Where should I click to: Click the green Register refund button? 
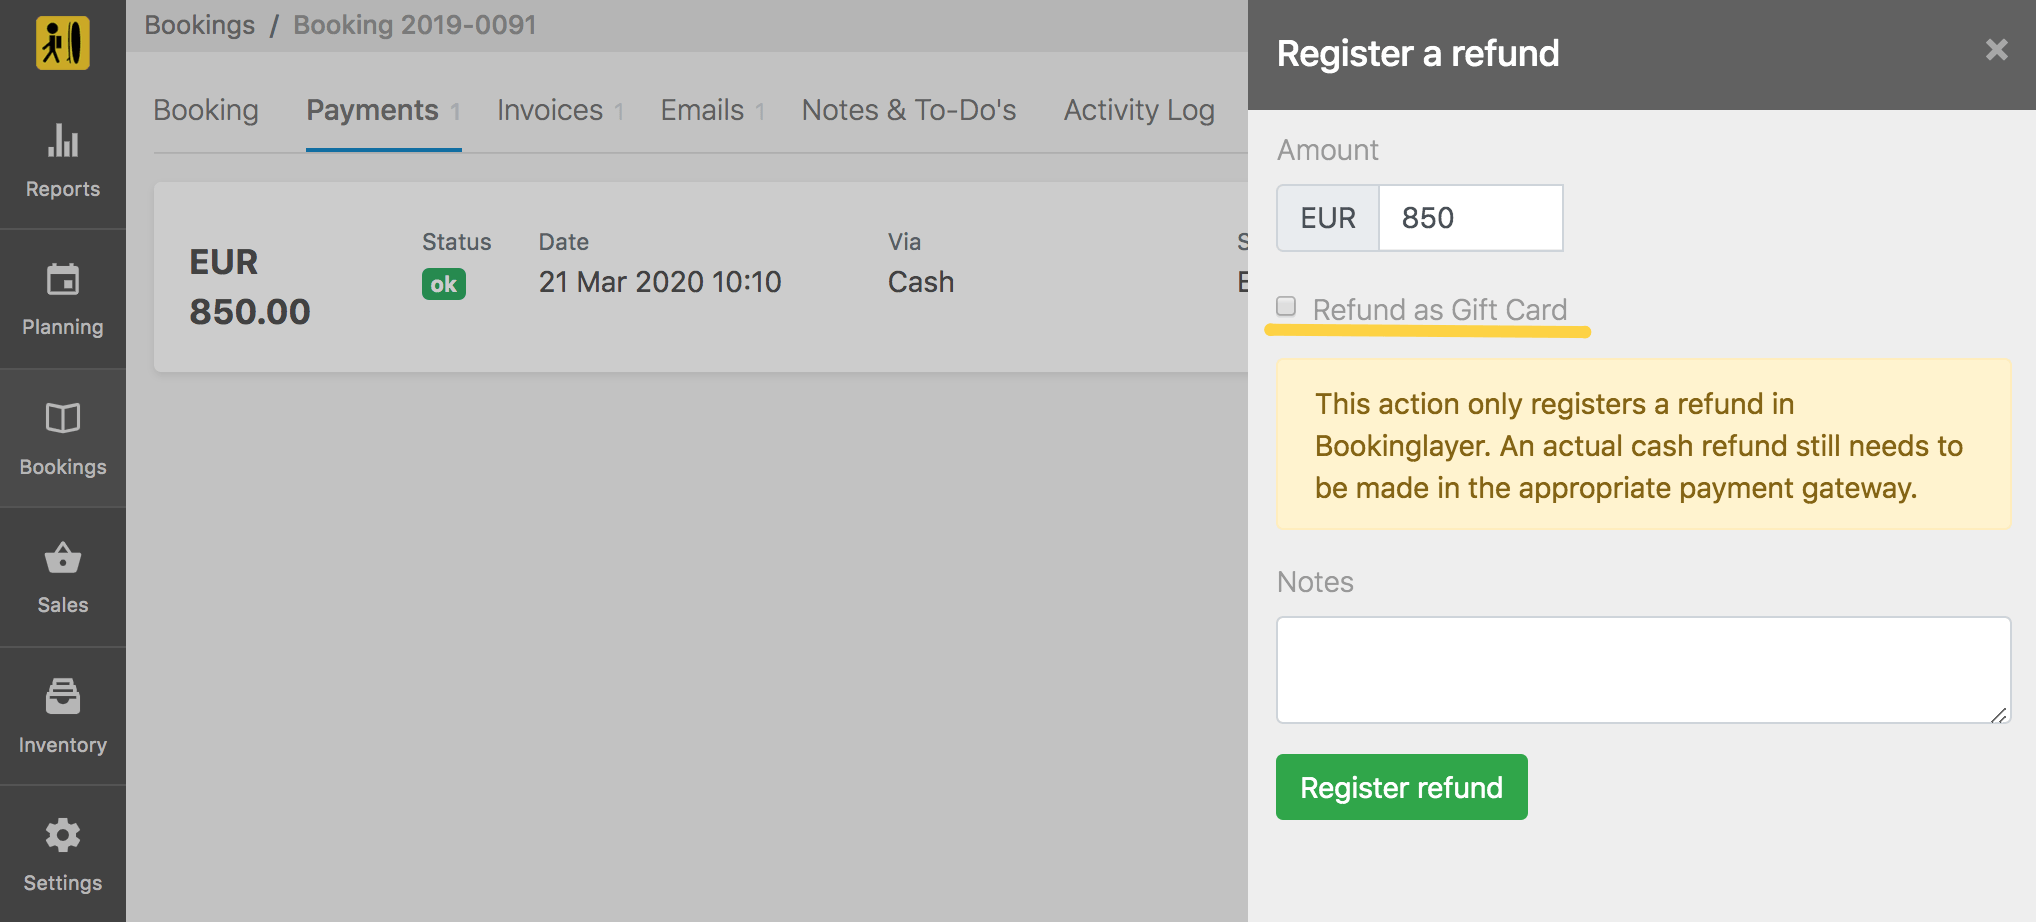tap(1401, 787)
